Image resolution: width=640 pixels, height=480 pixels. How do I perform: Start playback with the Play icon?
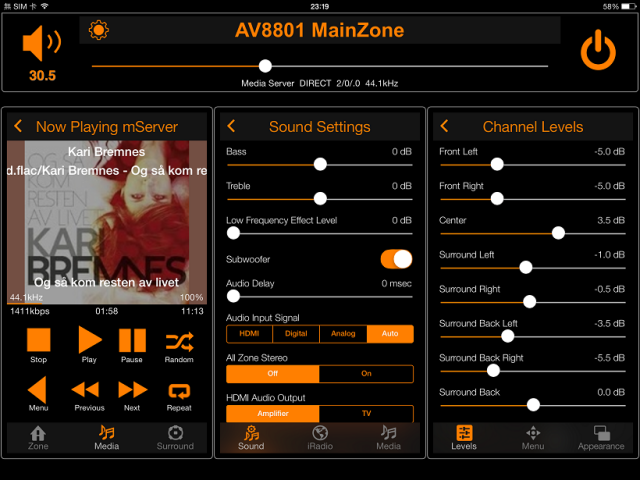pyautogui.click(x=90, y=340)
